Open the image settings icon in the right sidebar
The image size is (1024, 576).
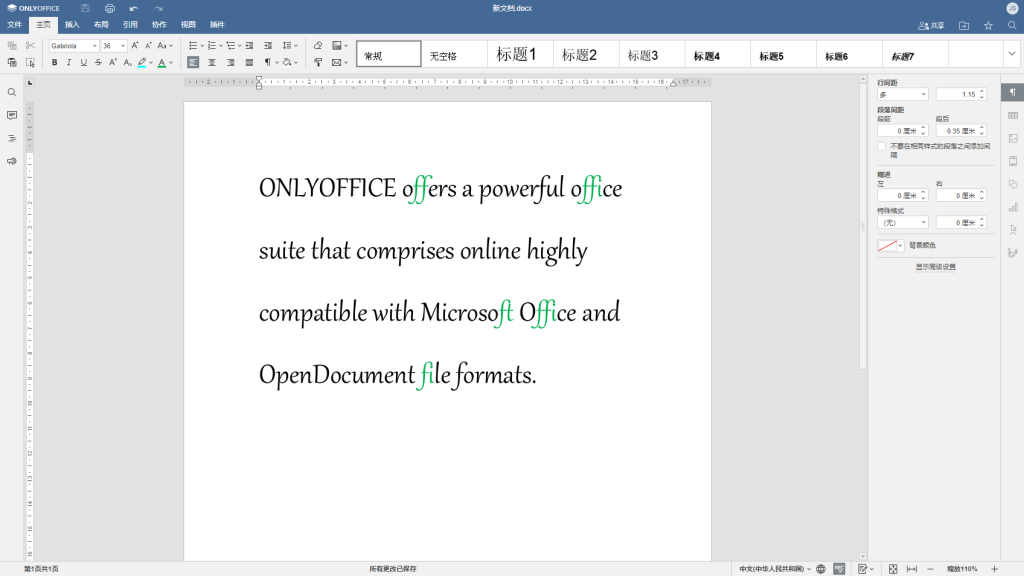tap(1013, 138)
